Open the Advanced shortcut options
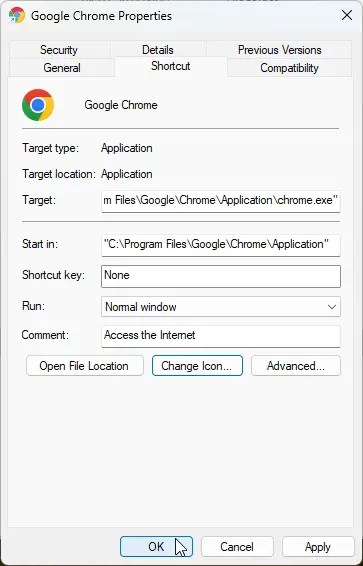363x566 pixels. 296,366
